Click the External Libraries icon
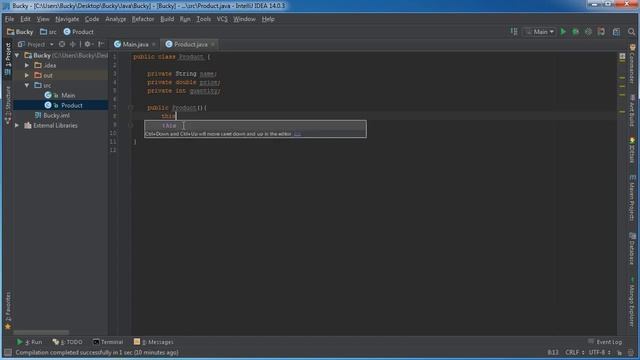 (x=28, y=125)
